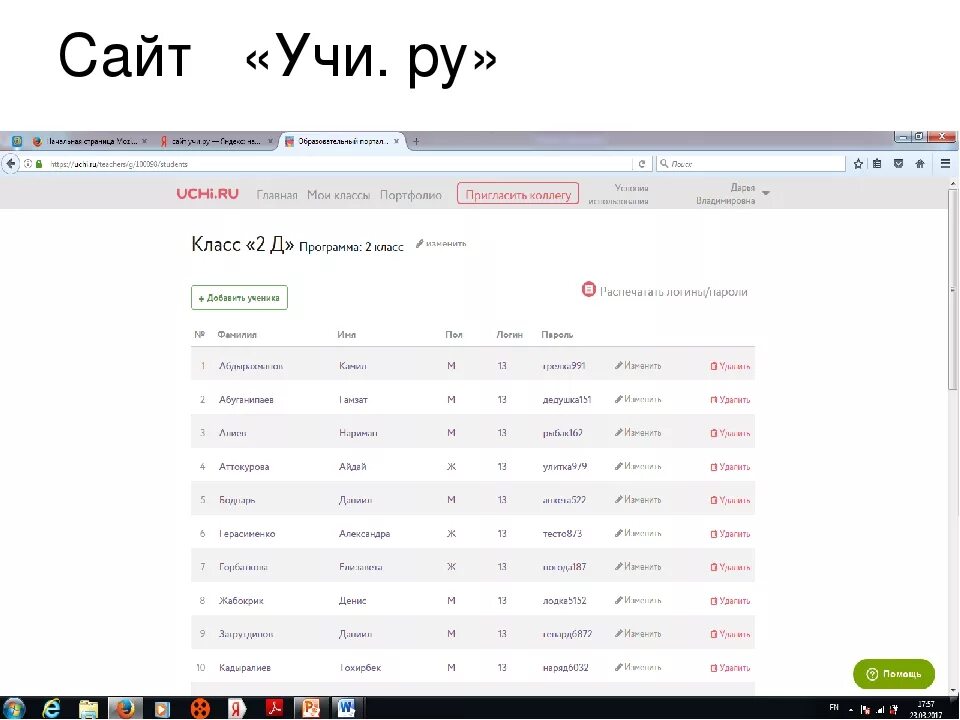Click Изменить for student row 5
The image size is (960, 720).
click(638, 500)
